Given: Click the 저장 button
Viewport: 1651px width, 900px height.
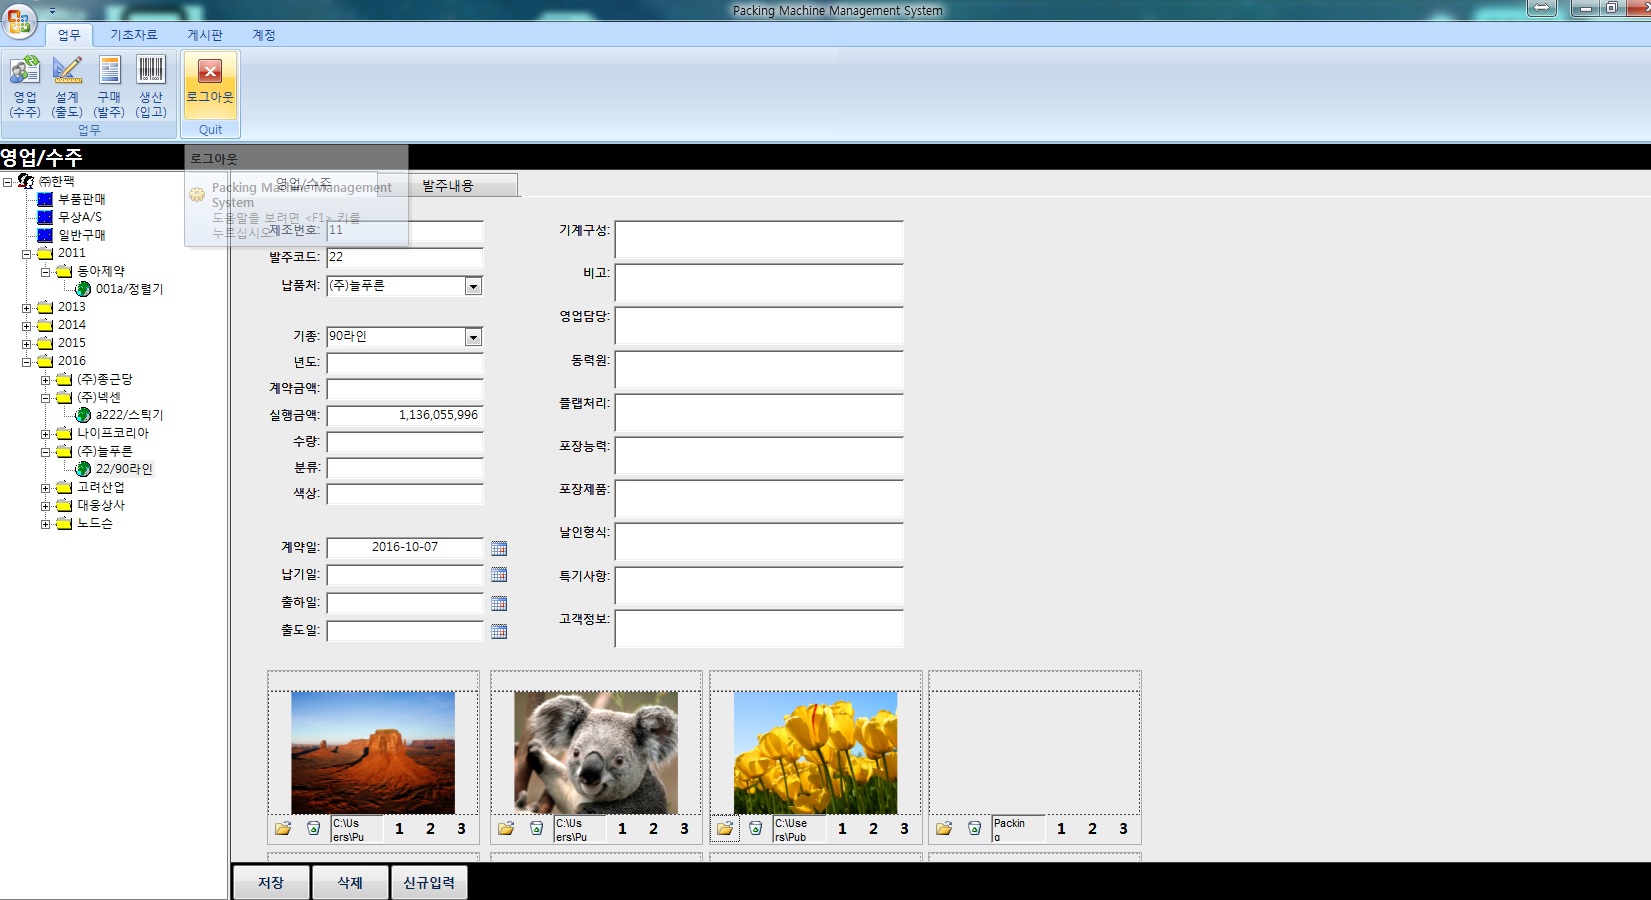Looking at the screenshot, I should tap(271, 883).
